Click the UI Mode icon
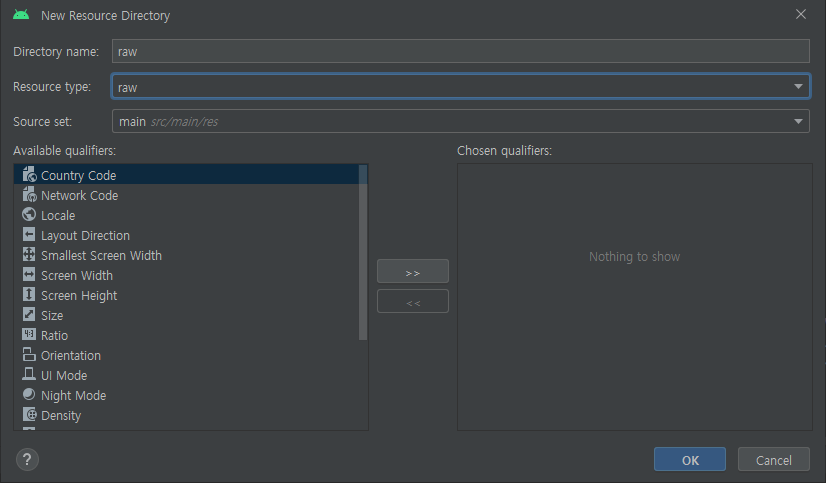 [29, 374]
